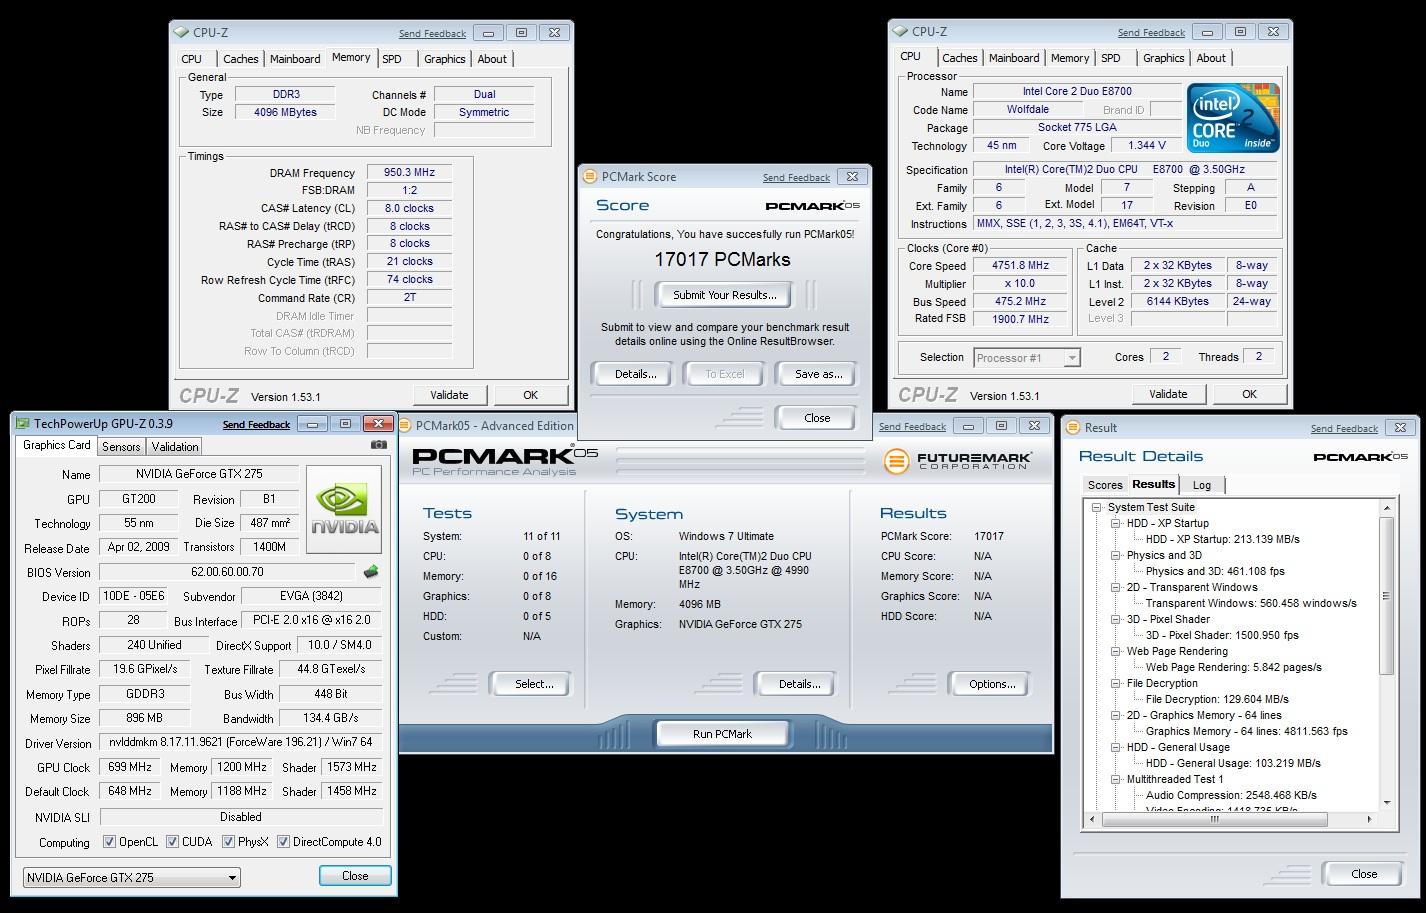
Task: Click the DRAM Frequency value field
Action: click(x=409, y=173)
